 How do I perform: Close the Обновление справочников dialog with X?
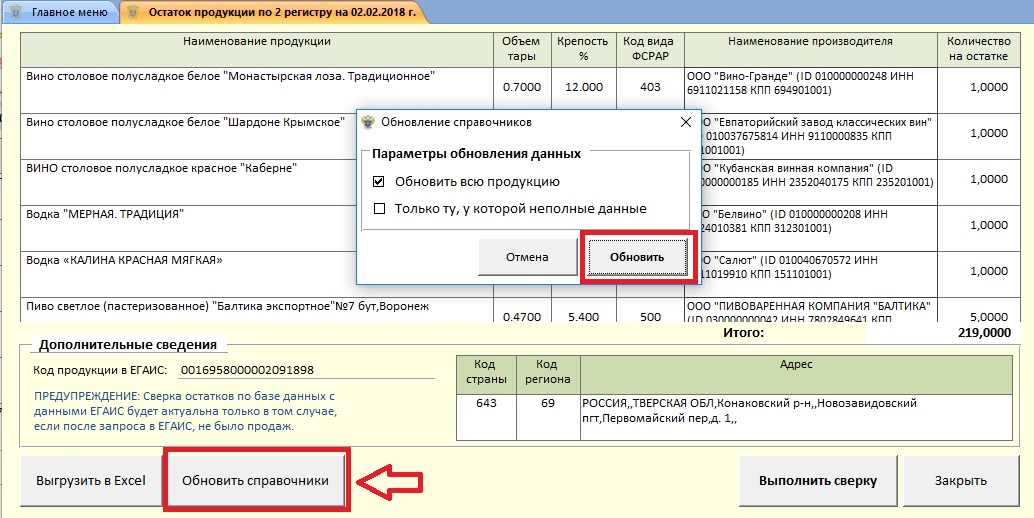coord(685,122)
